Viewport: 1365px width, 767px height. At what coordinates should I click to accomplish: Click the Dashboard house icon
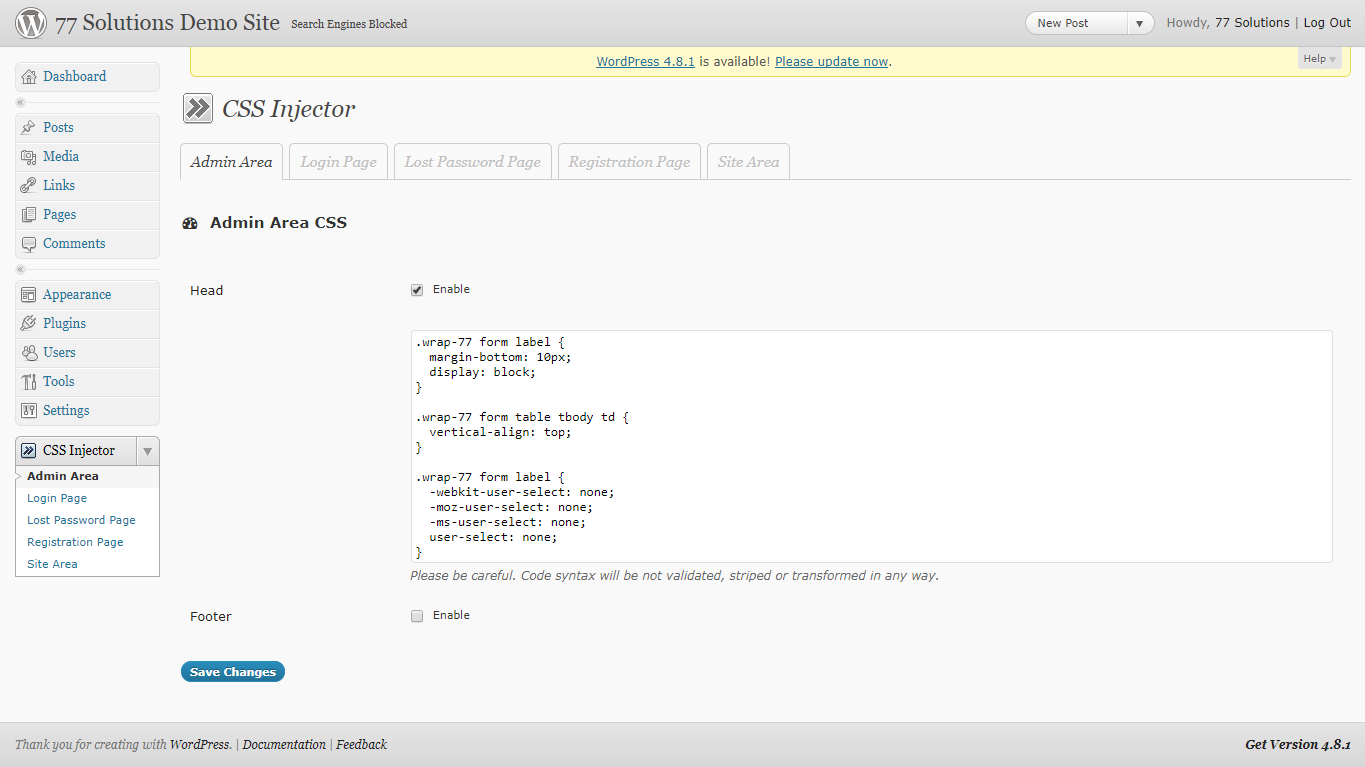29,77
